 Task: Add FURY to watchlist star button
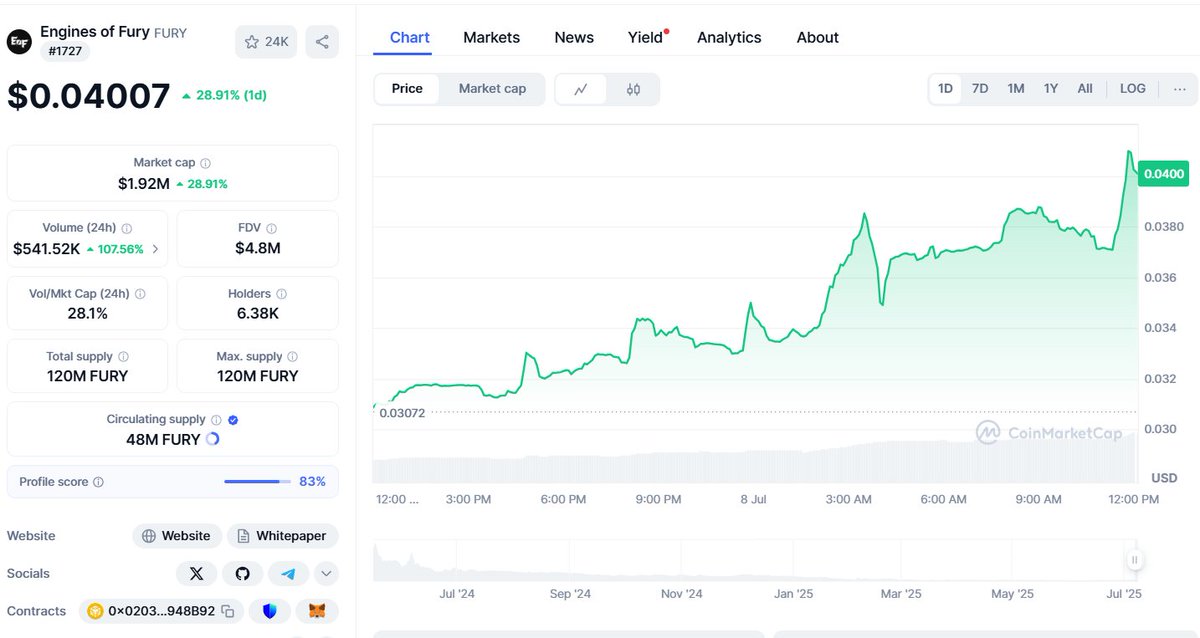click(x=266, y=42)
